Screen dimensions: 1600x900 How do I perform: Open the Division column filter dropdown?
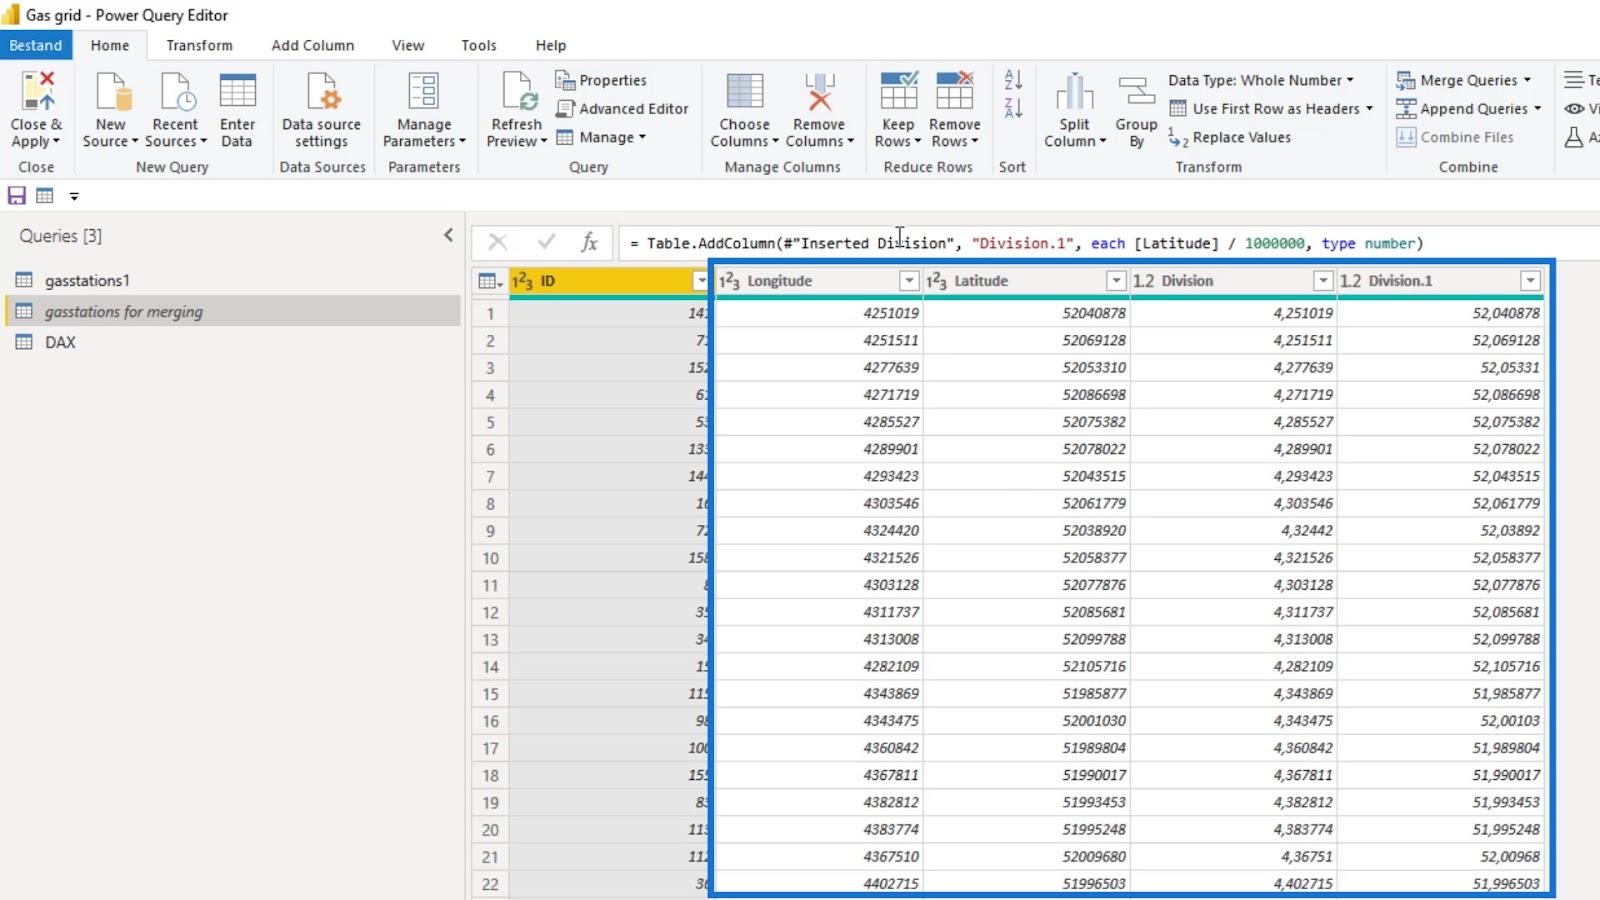click(x=1323, y=281)
